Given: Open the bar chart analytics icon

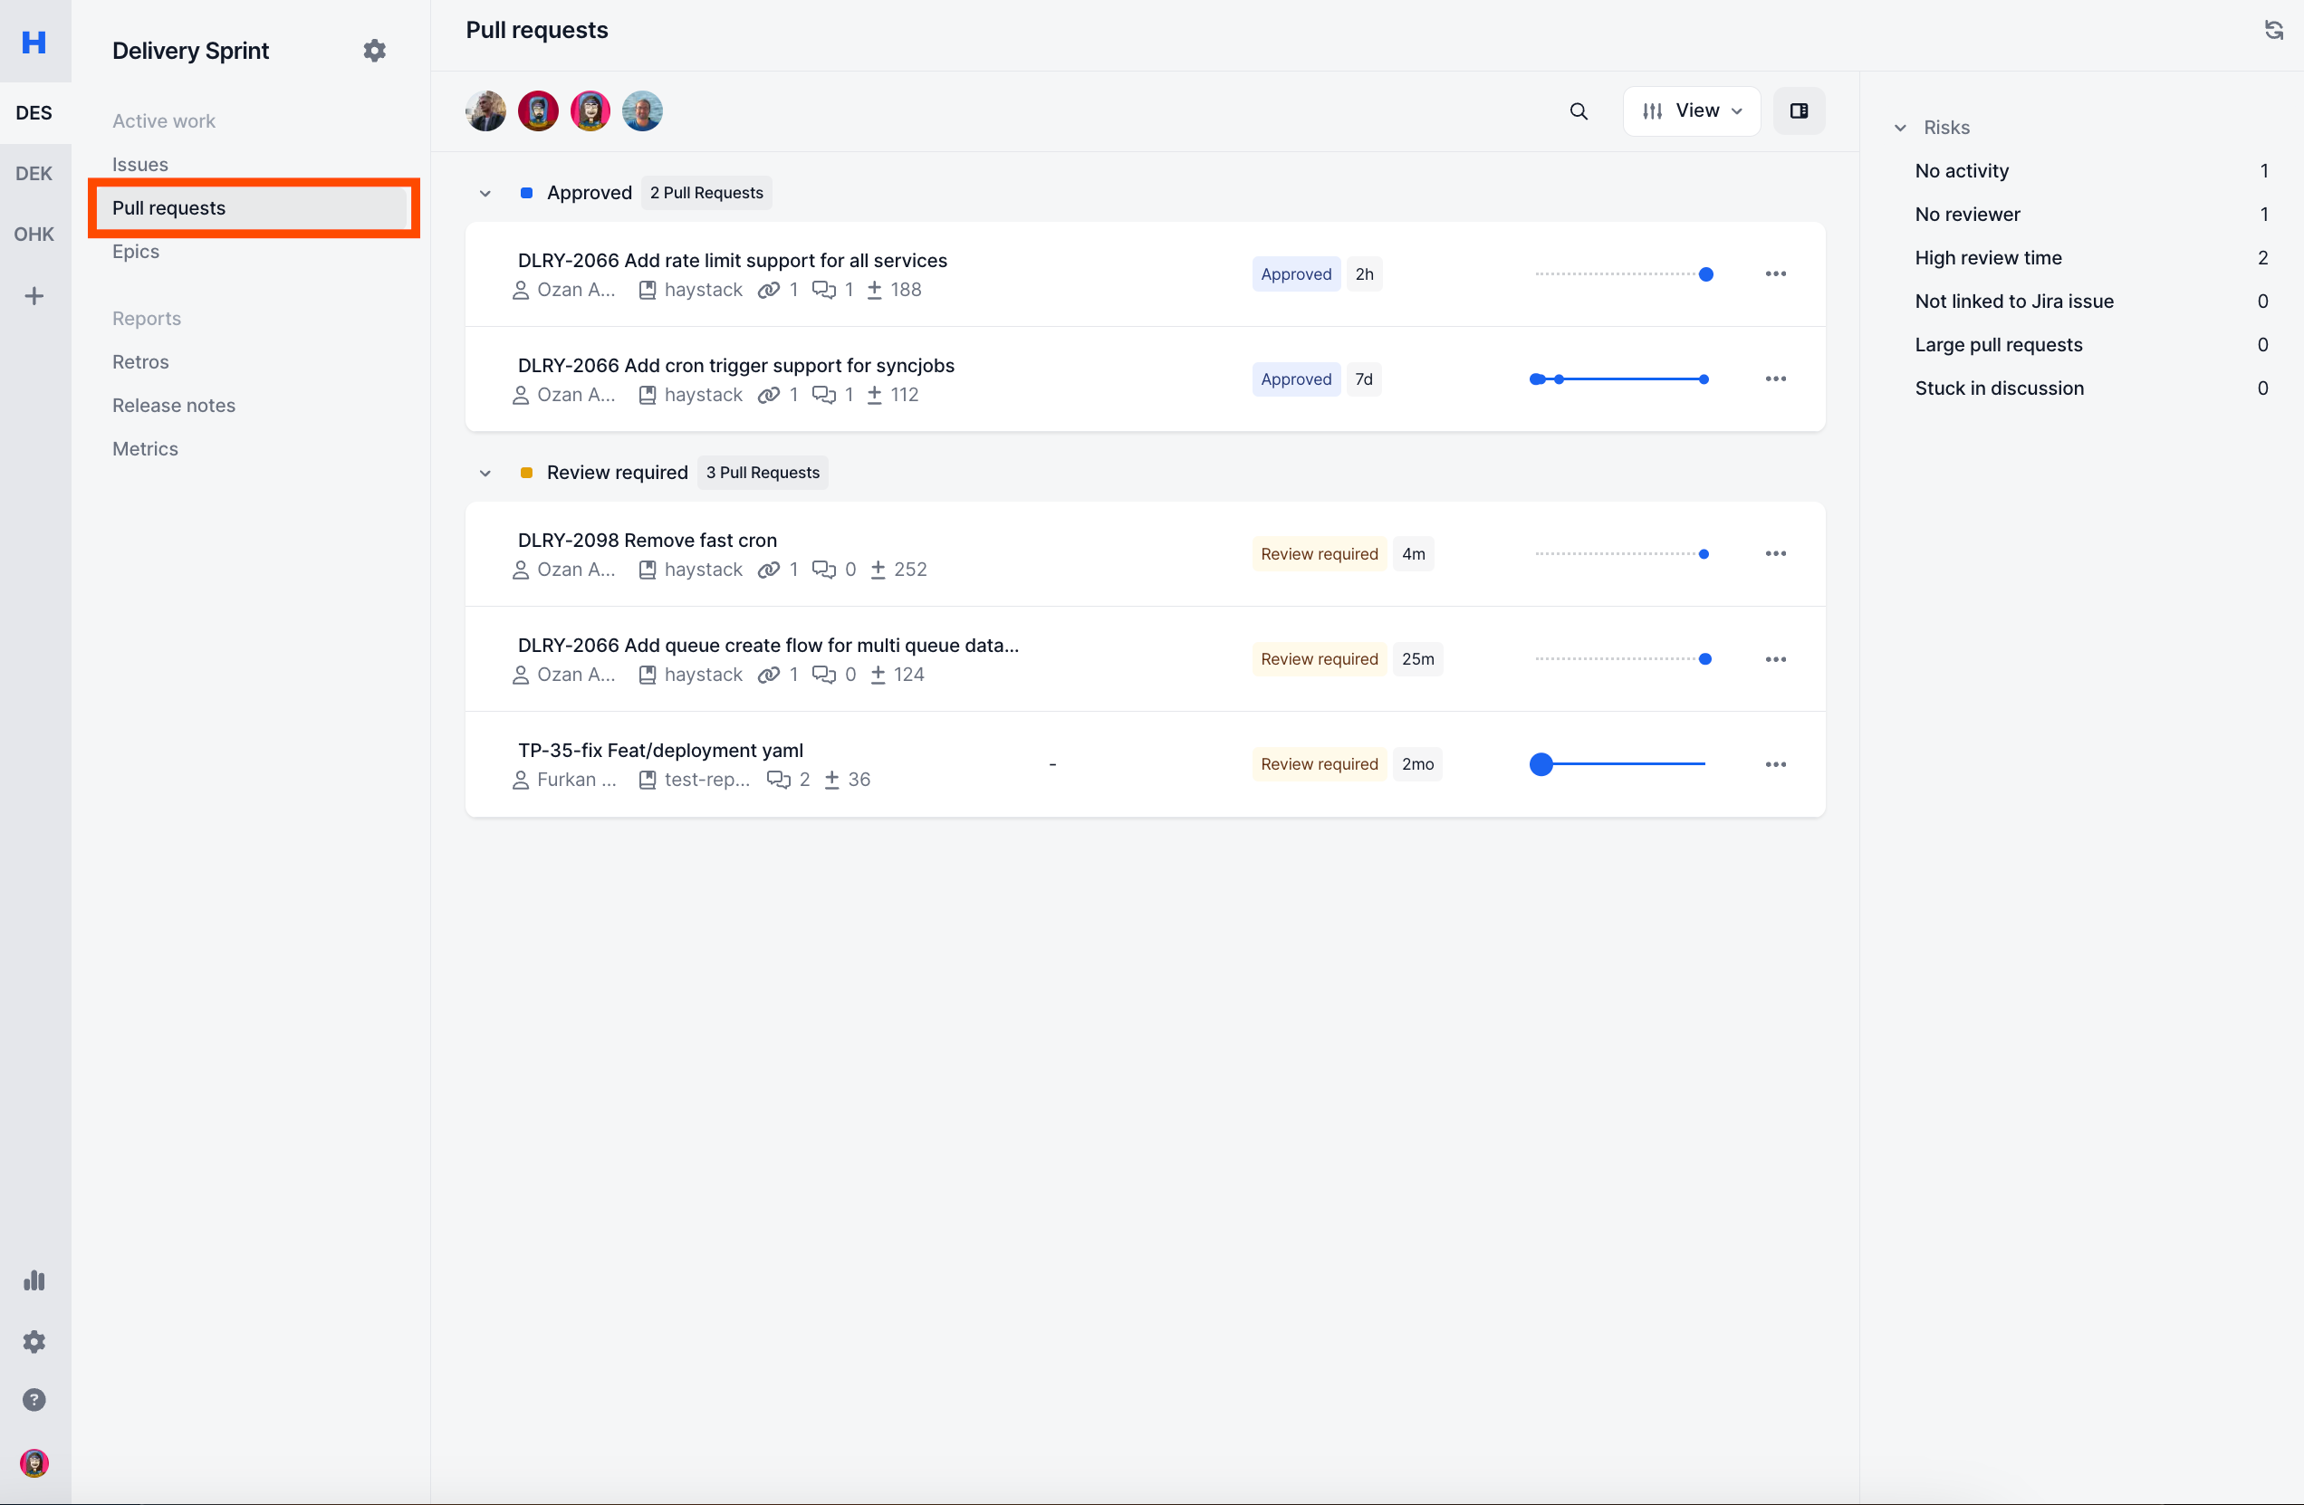Looking at the screenshot, I should coord(34,1280).
